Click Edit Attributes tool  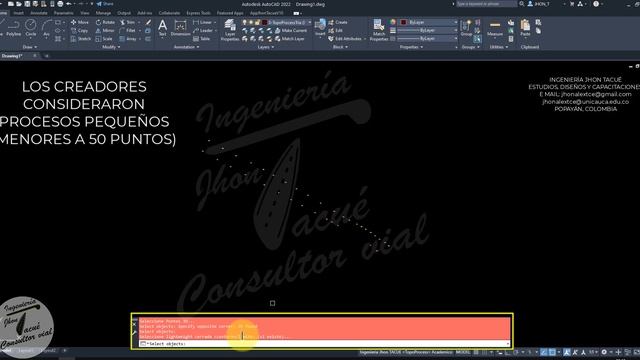345,39
